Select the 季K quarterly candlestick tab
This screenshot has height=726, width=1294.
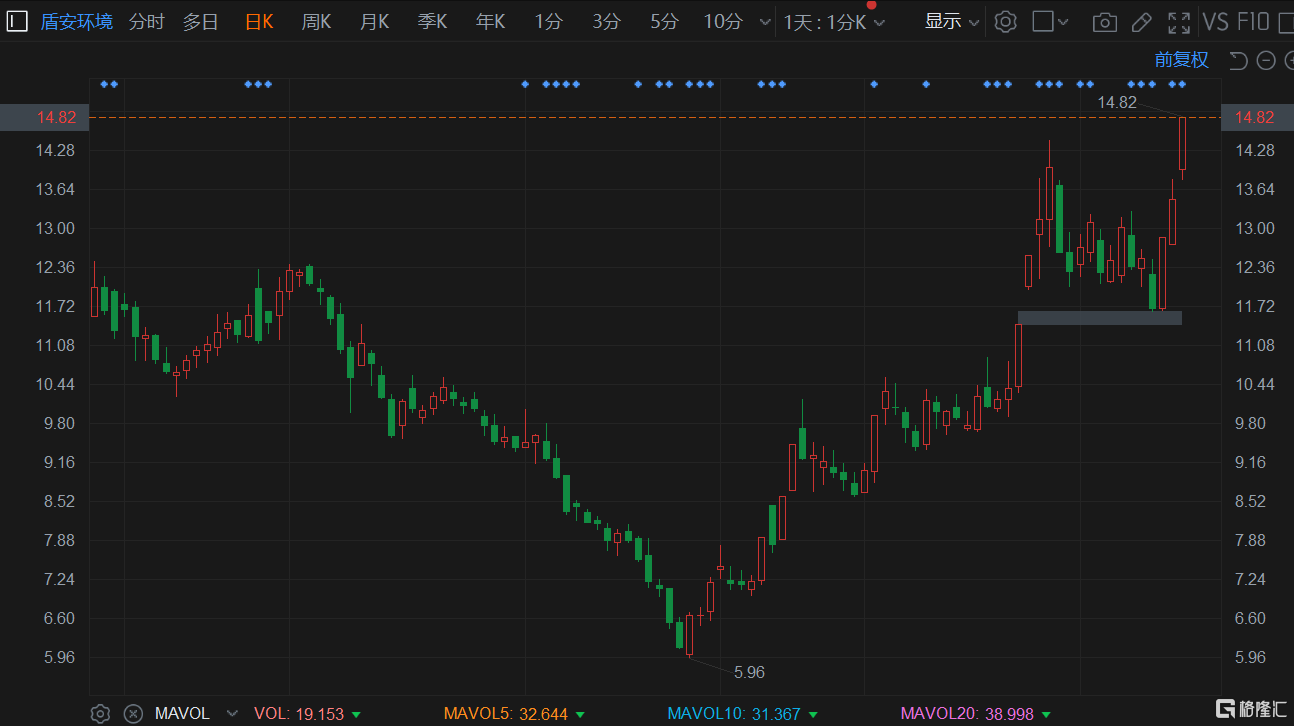pos(432,21)
